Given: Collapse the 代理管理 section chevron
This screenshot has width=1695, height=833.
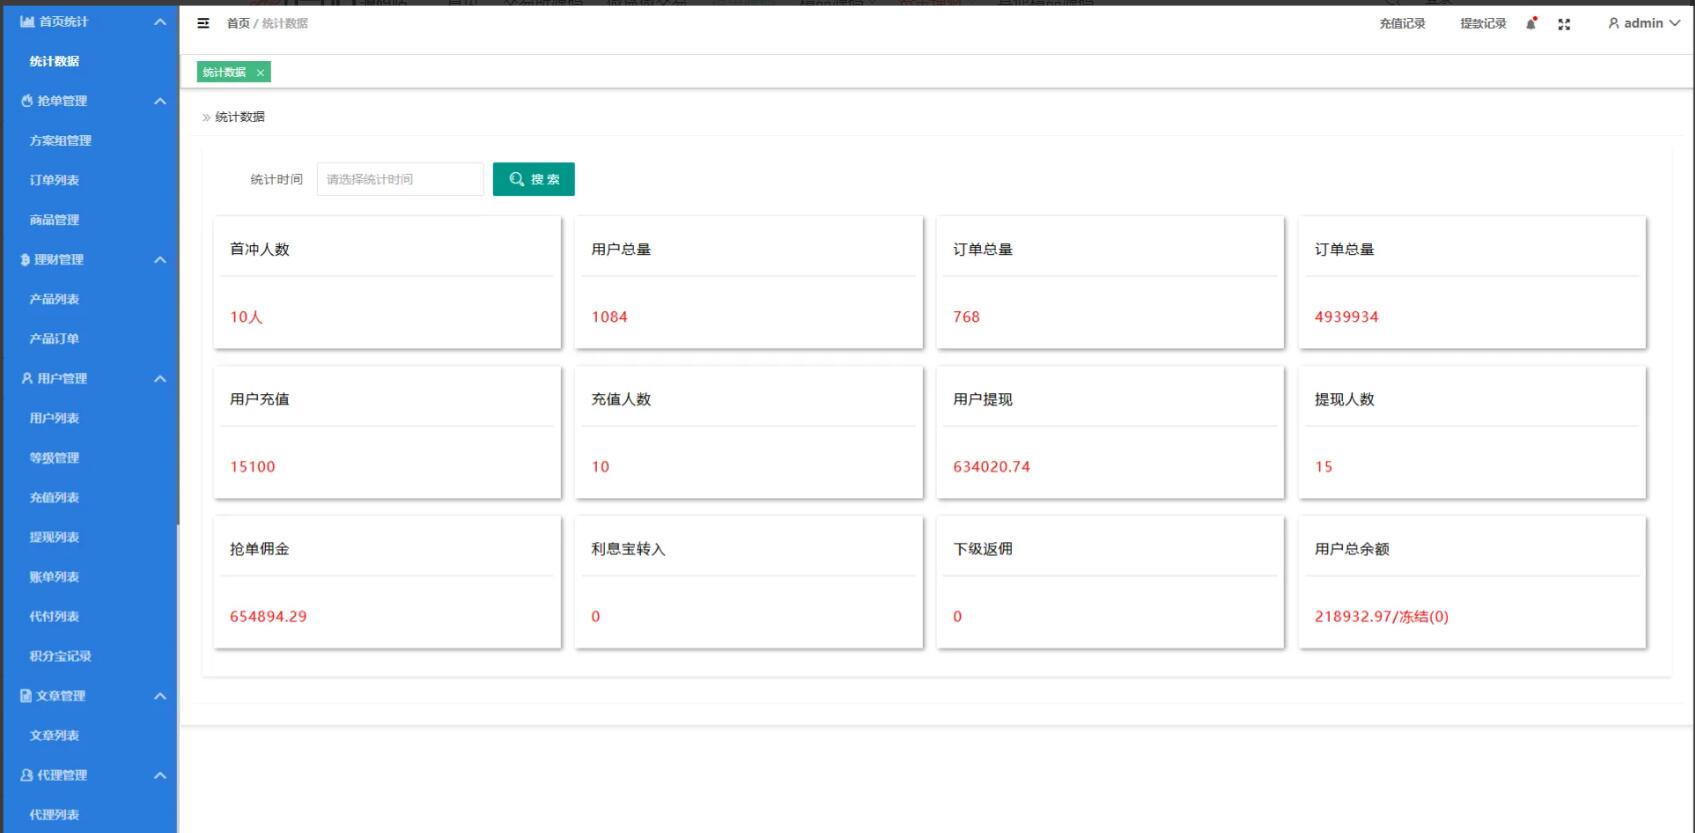Looking at the screenshot, I should 160,776.
